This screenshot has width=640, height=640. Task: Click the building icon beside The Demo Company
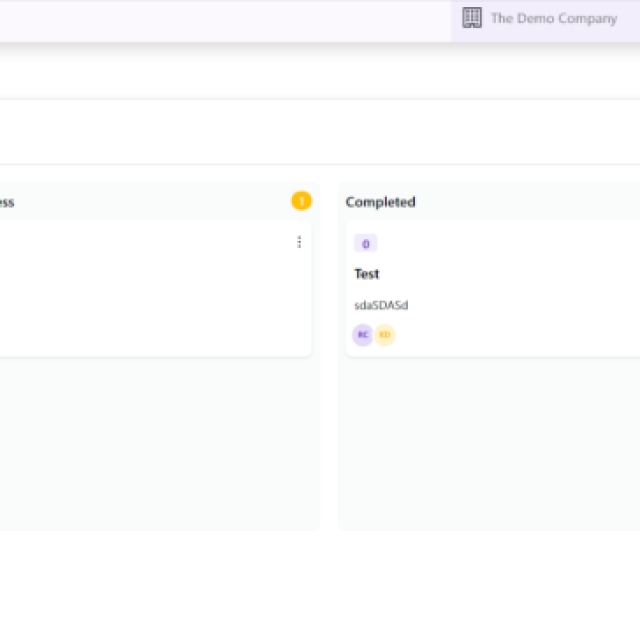point(472,18)
